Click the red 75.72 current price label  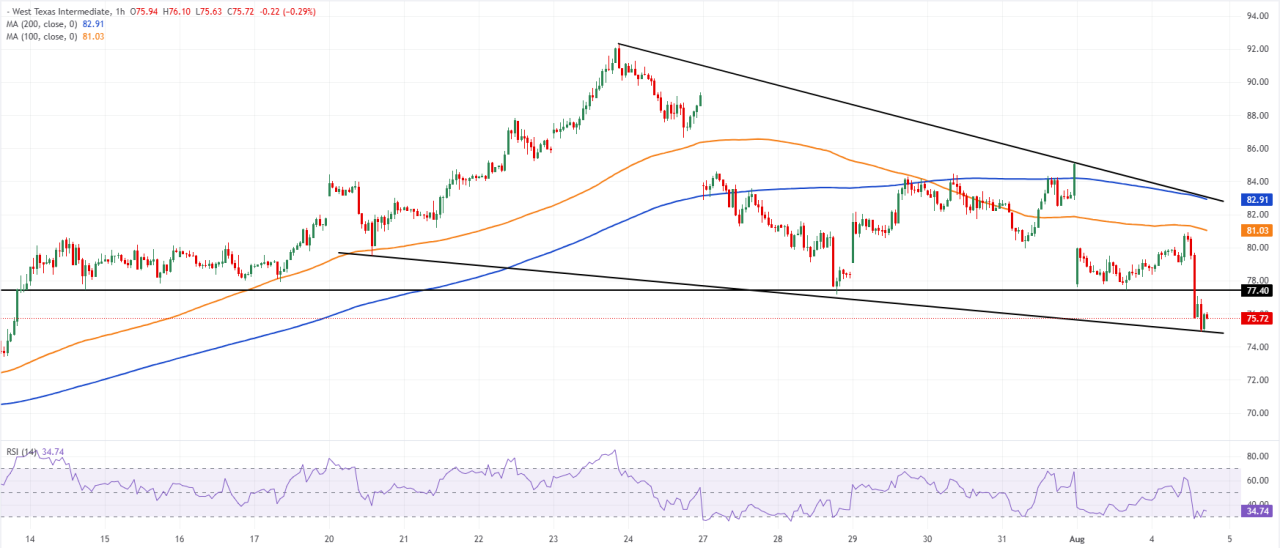coord(1257,318)
